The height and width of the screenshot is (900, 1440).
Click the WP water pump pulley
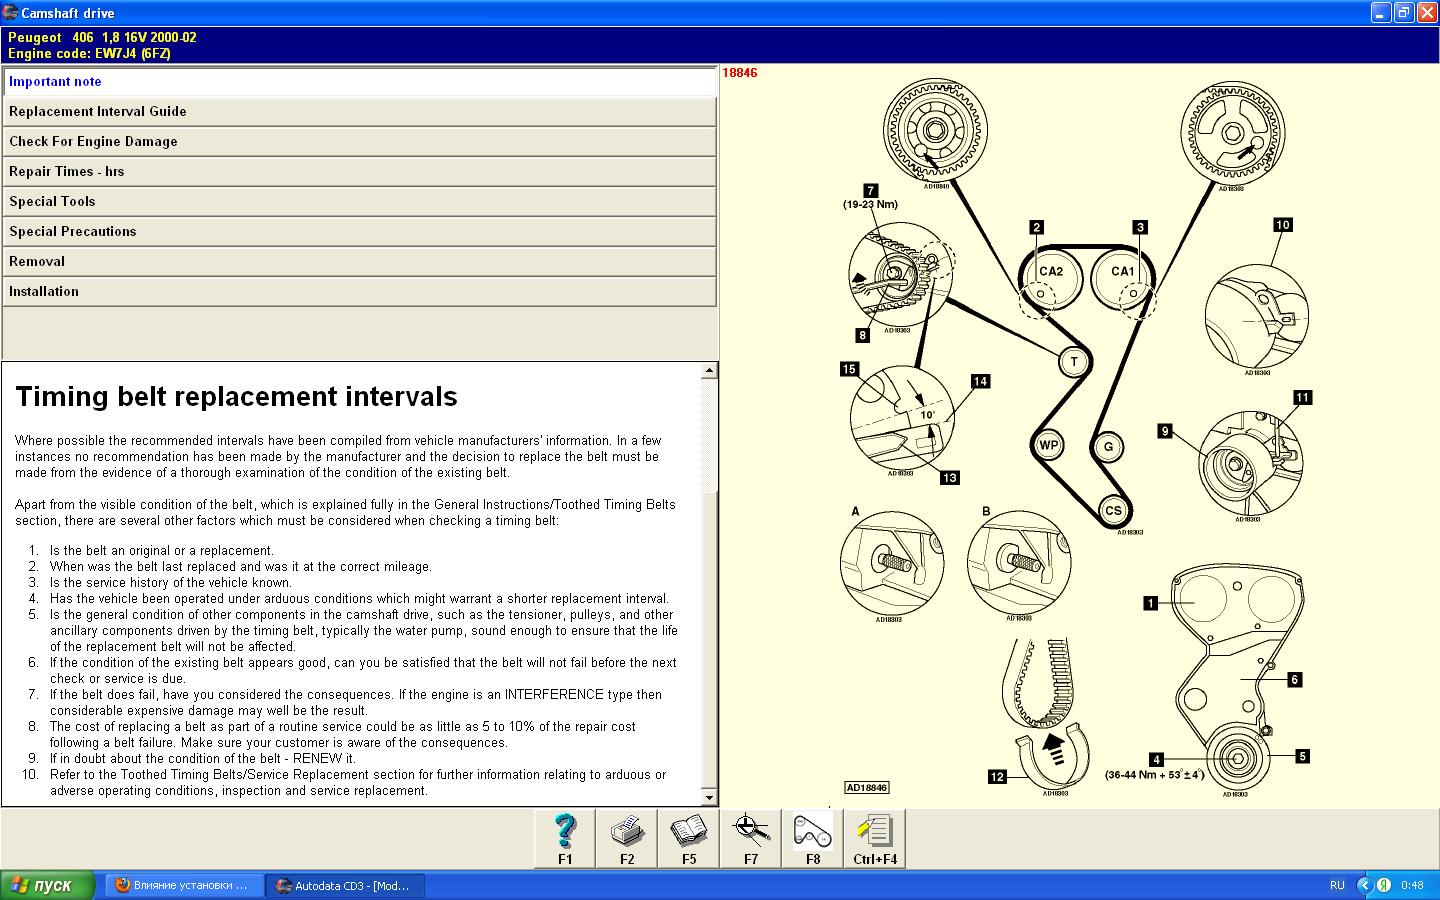(x=1048, y=445)
